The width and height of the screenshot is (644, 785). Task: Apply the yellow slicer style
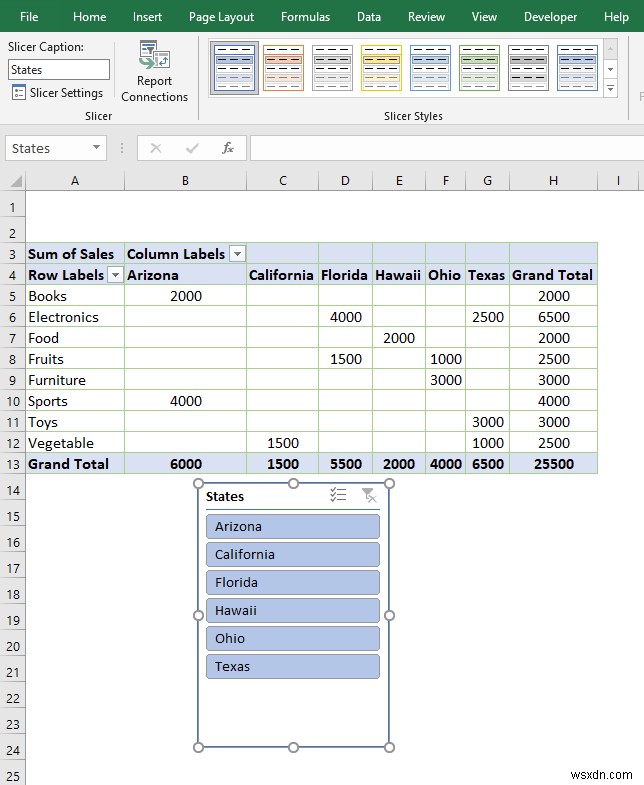click(382, 68)
